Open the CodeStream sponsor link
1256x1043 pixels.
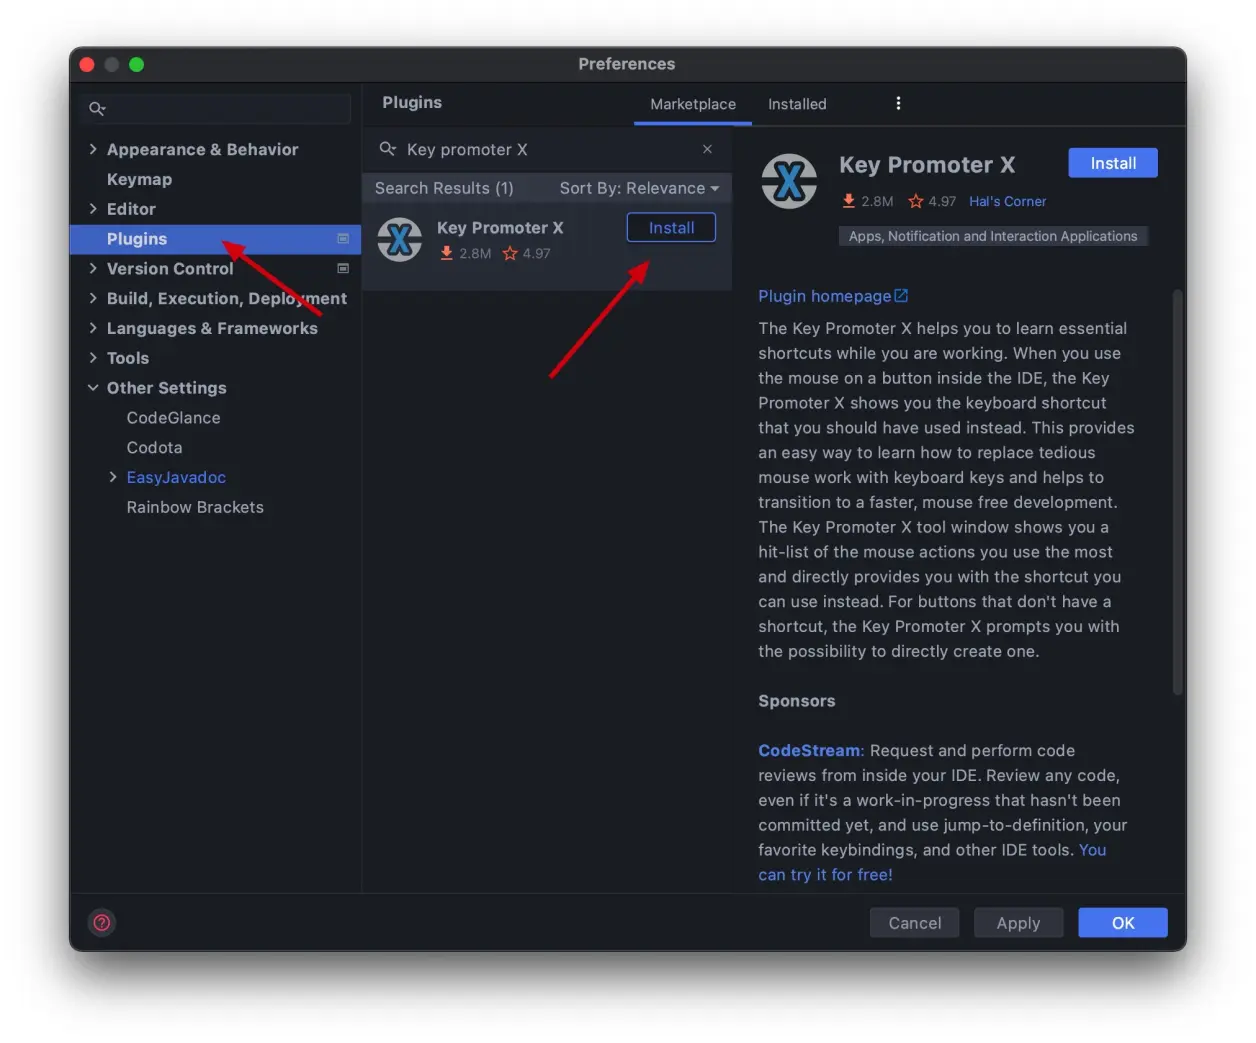(x=809, y=750)
